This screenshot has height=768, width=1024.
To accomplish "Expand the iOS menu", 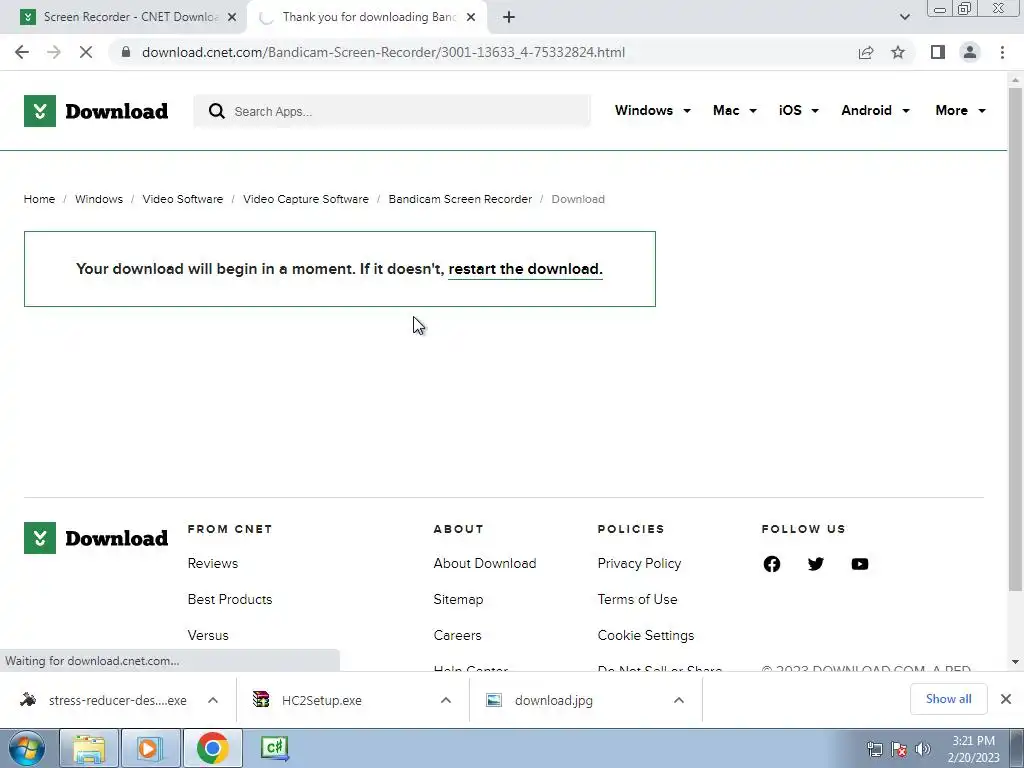I will (x=798, y=110).
